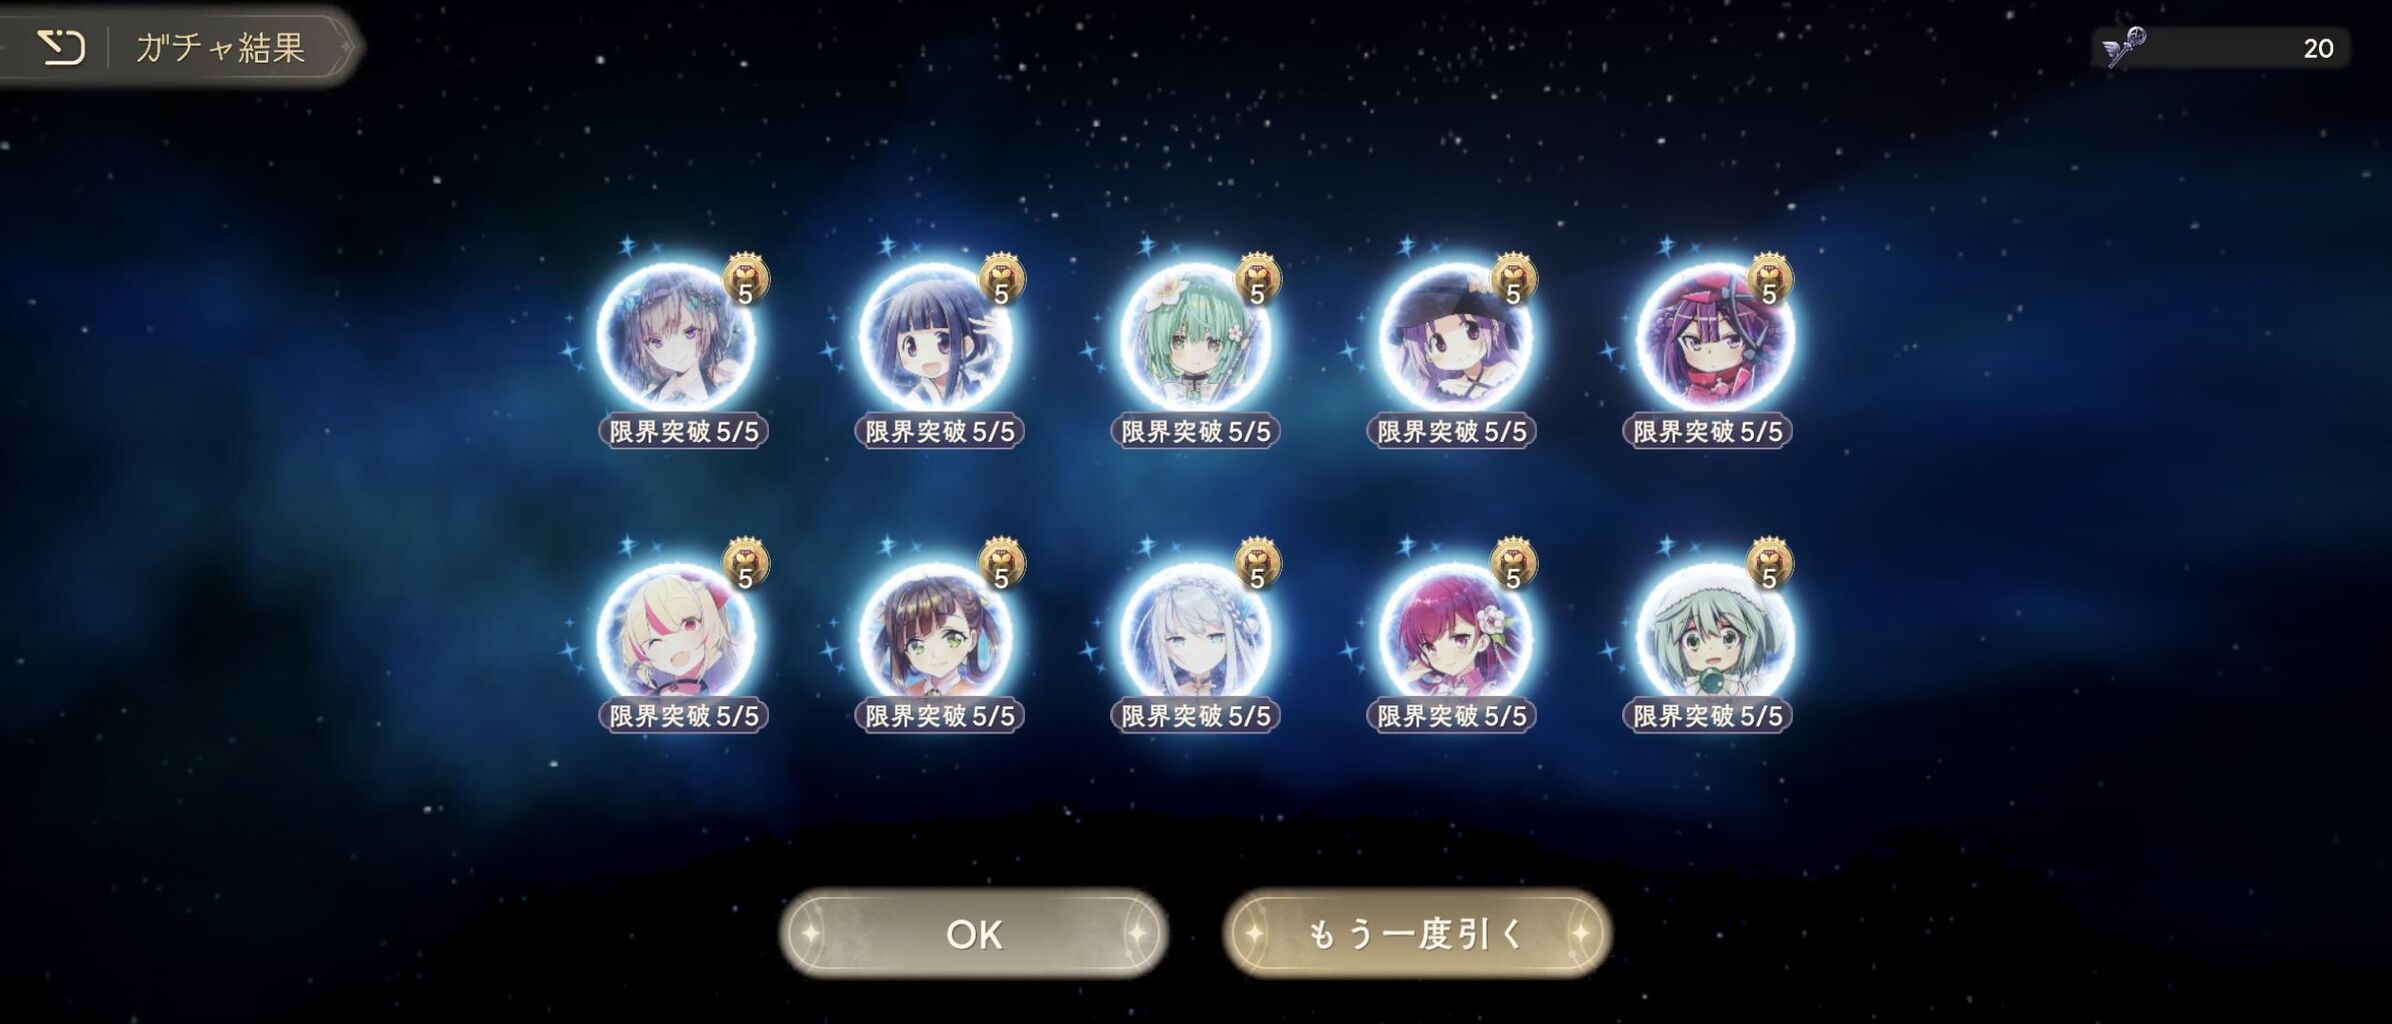Tap the gold 5-star badge on first character

[x=746, y=280]
